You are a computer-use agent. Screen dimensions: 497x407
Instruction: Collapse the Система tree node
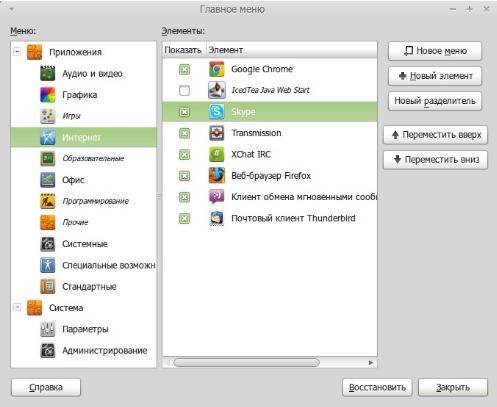[x=17, y=307]
